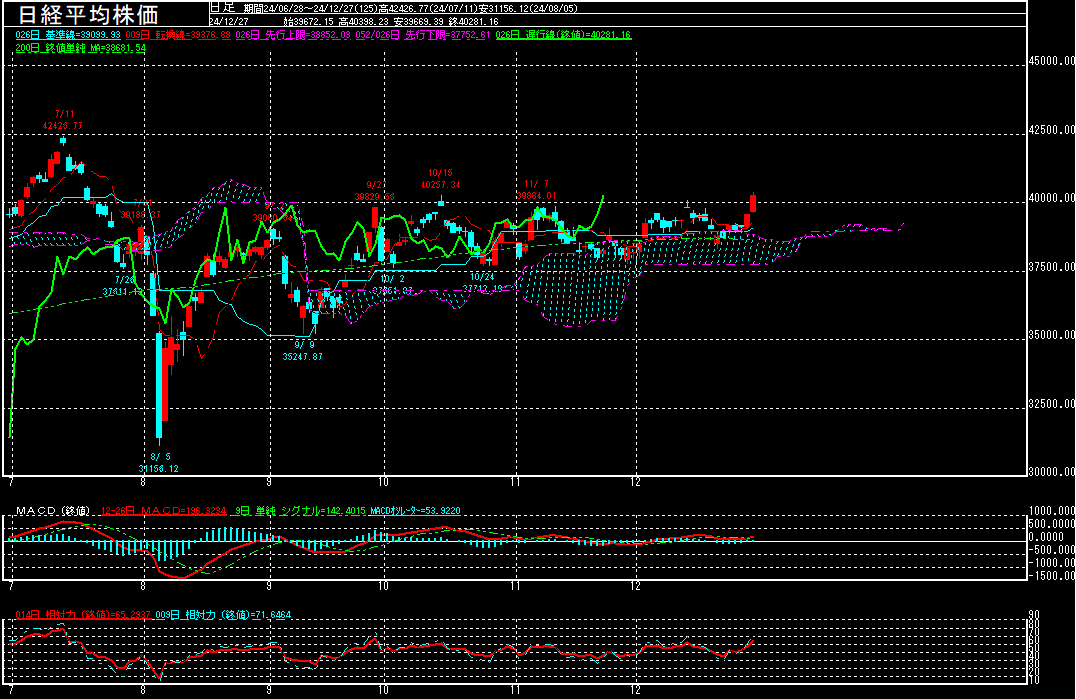Click month 12 on main chart axis
Image resolution: width=1076 pixels, height=699 pixels.
click(635, 482)
